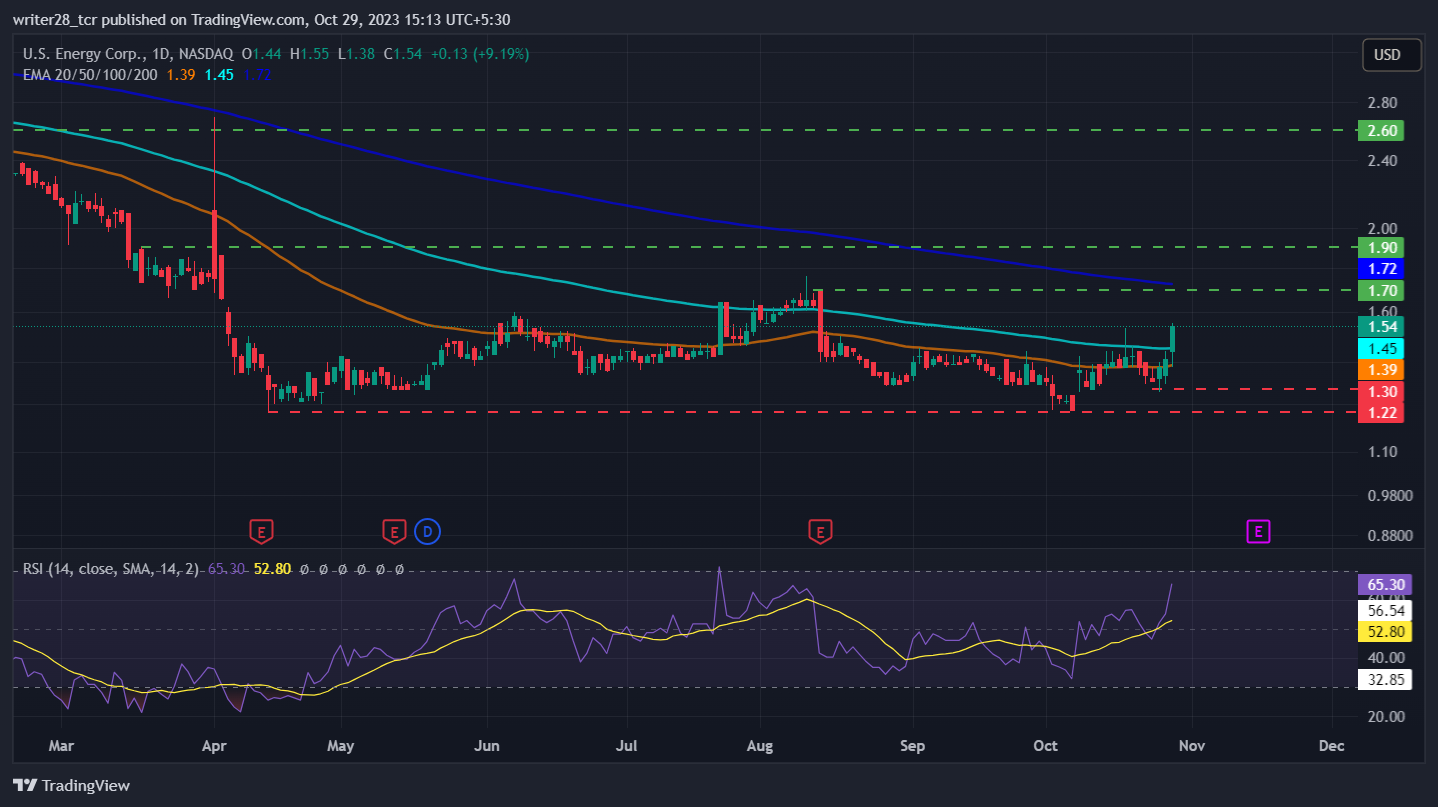The height and width of the screenshot is (807, 1438).
Task: Click the 2.80 price scale value
Action: click(x=1381, y=103)
